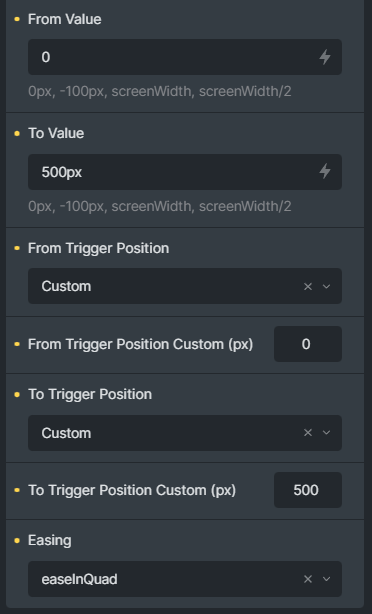Click yellow dot beside To Trigger Position Custom

(17, 490)
